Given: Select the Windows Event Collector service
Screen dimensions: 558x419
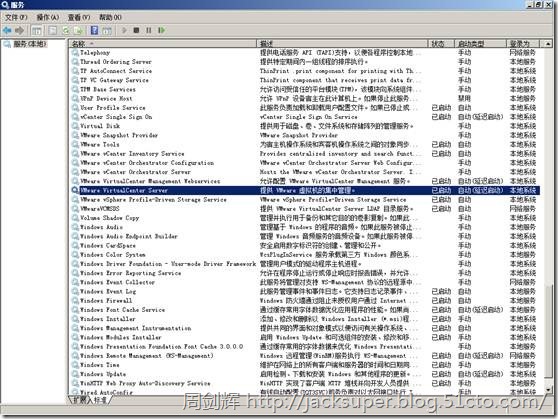Looking at the screenshot, I should [117, 282].
